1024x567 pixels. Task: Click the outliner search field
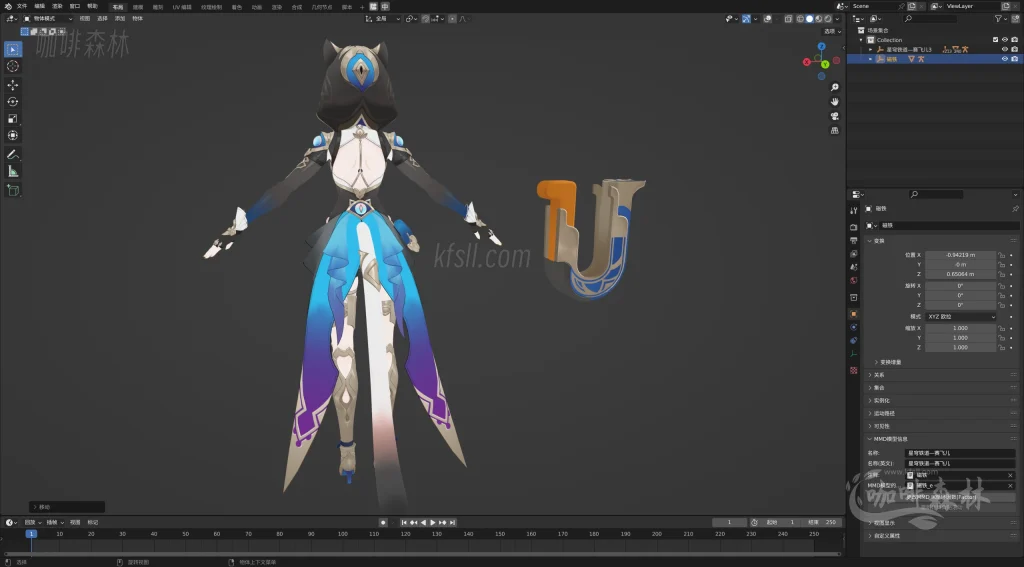[931, 19]
